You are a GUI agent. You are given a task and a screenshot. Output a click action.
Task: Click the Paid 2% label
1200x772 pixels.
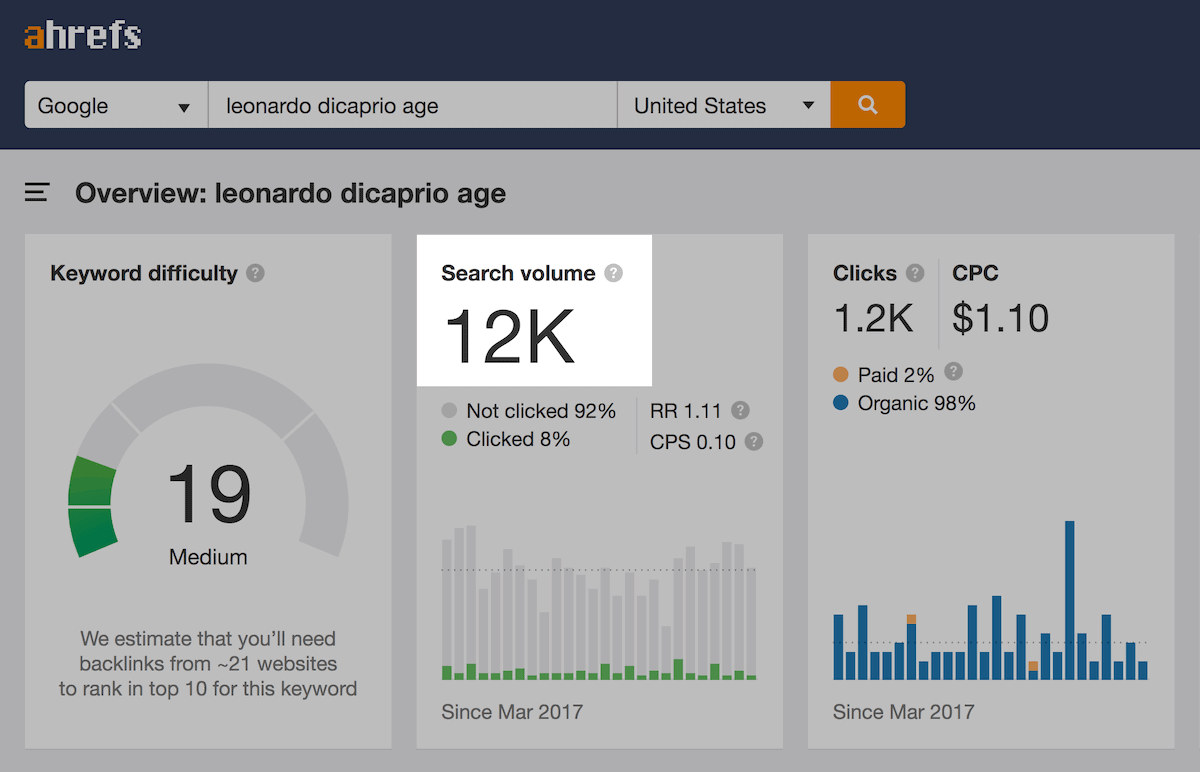[x=896, y=375]
